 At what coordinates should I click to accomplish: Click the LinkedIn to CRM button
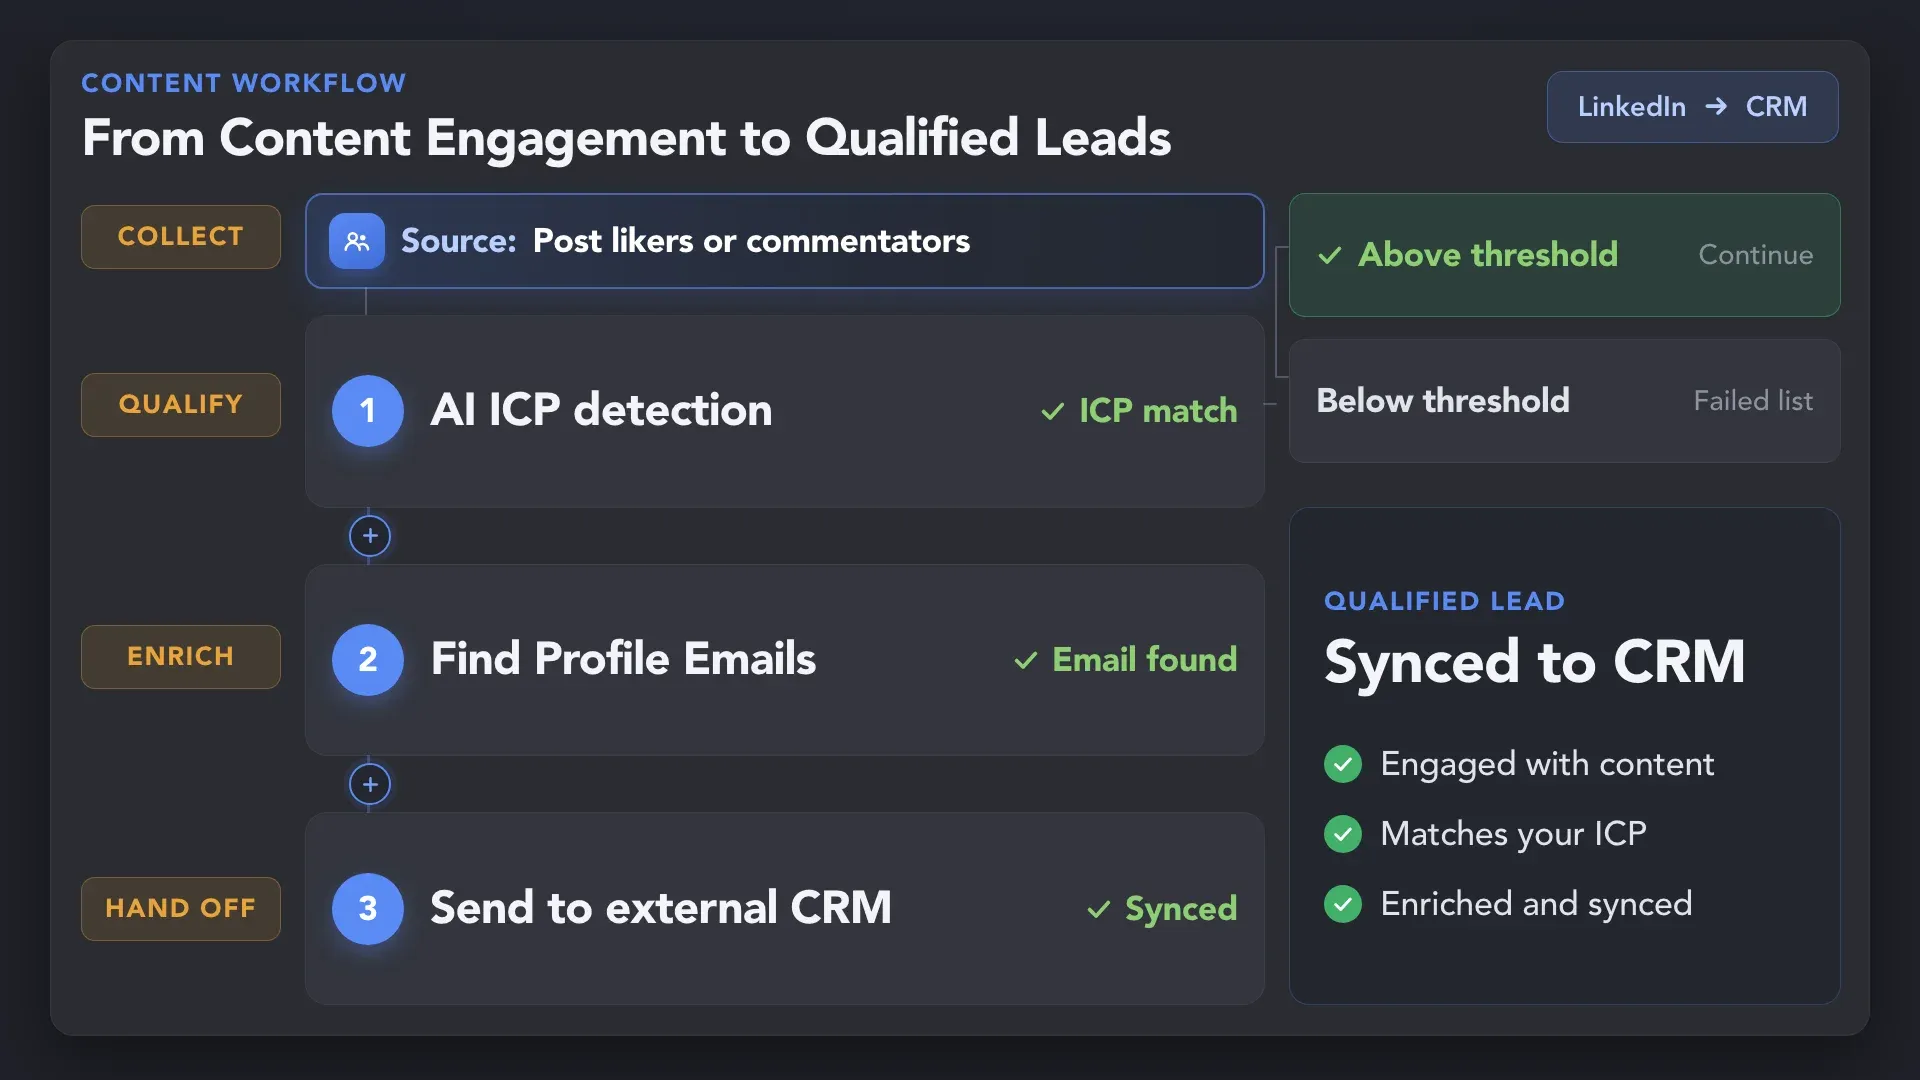click(x=1692, y=107)
